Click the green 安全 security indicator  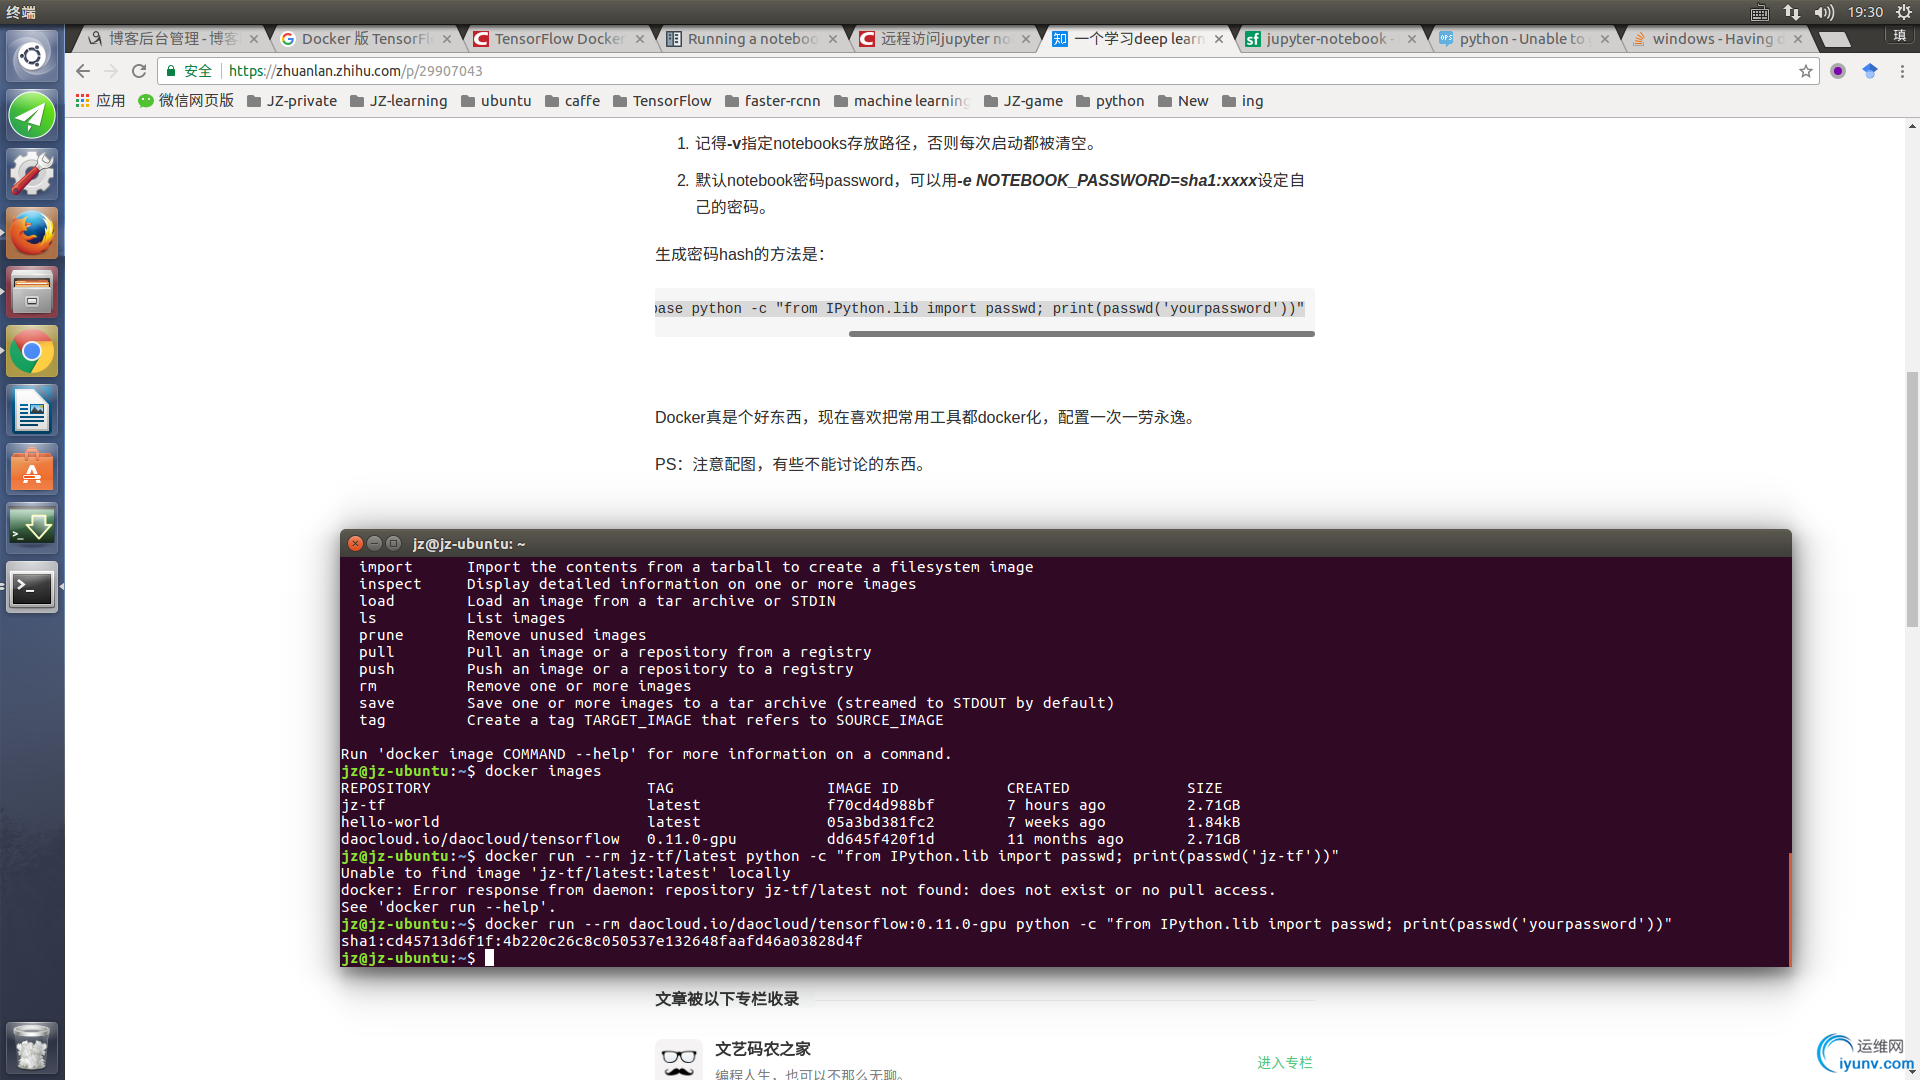pyautogui.click(x=189, y=71)
